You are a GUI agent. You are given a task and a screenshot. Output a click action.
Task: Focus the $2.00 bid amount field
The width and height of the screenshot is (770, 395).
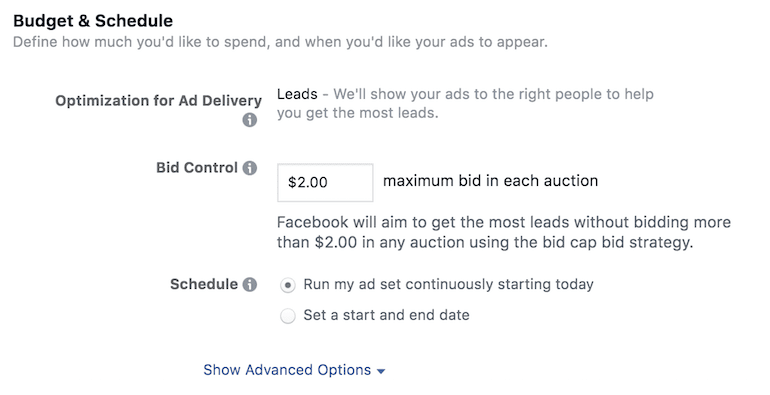click(325, 183)
